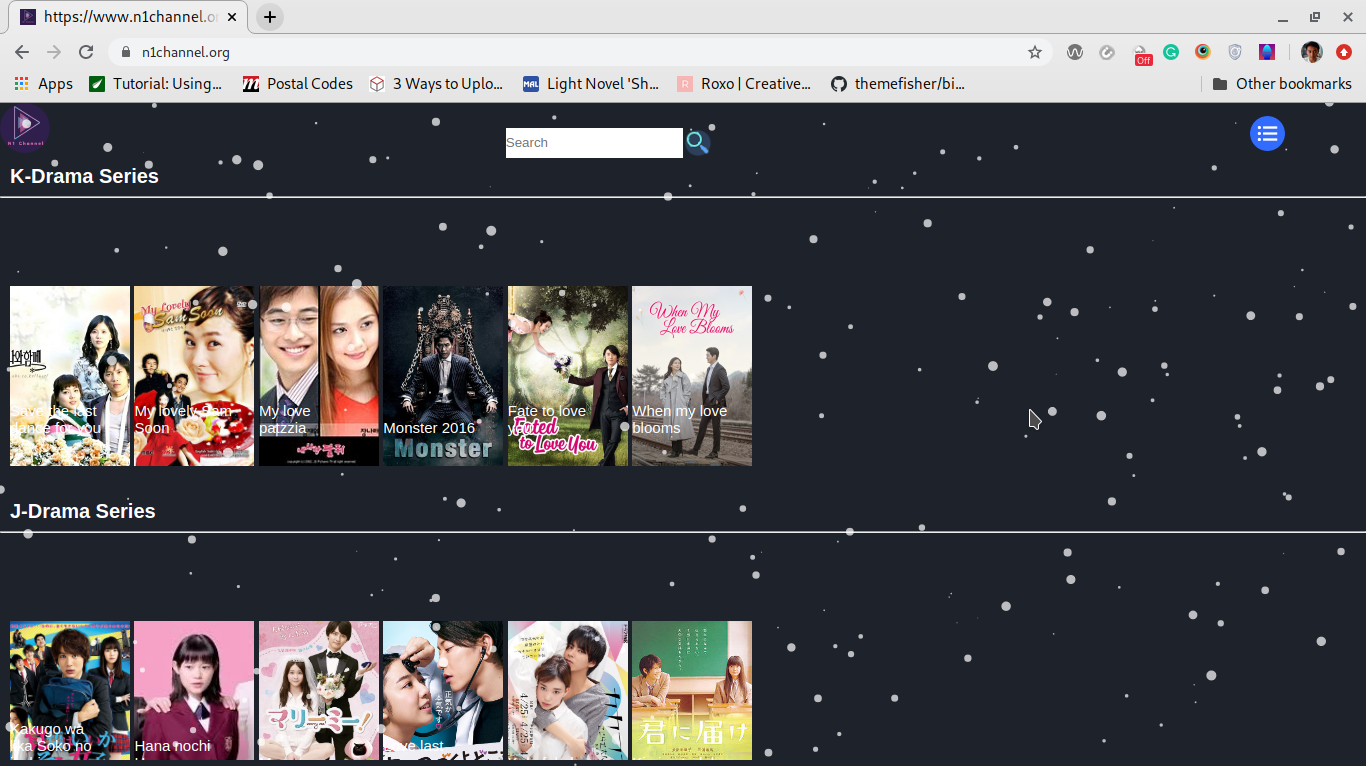
Task: Bookmark this page with the star icon
Action: [x=1035, y=52]
